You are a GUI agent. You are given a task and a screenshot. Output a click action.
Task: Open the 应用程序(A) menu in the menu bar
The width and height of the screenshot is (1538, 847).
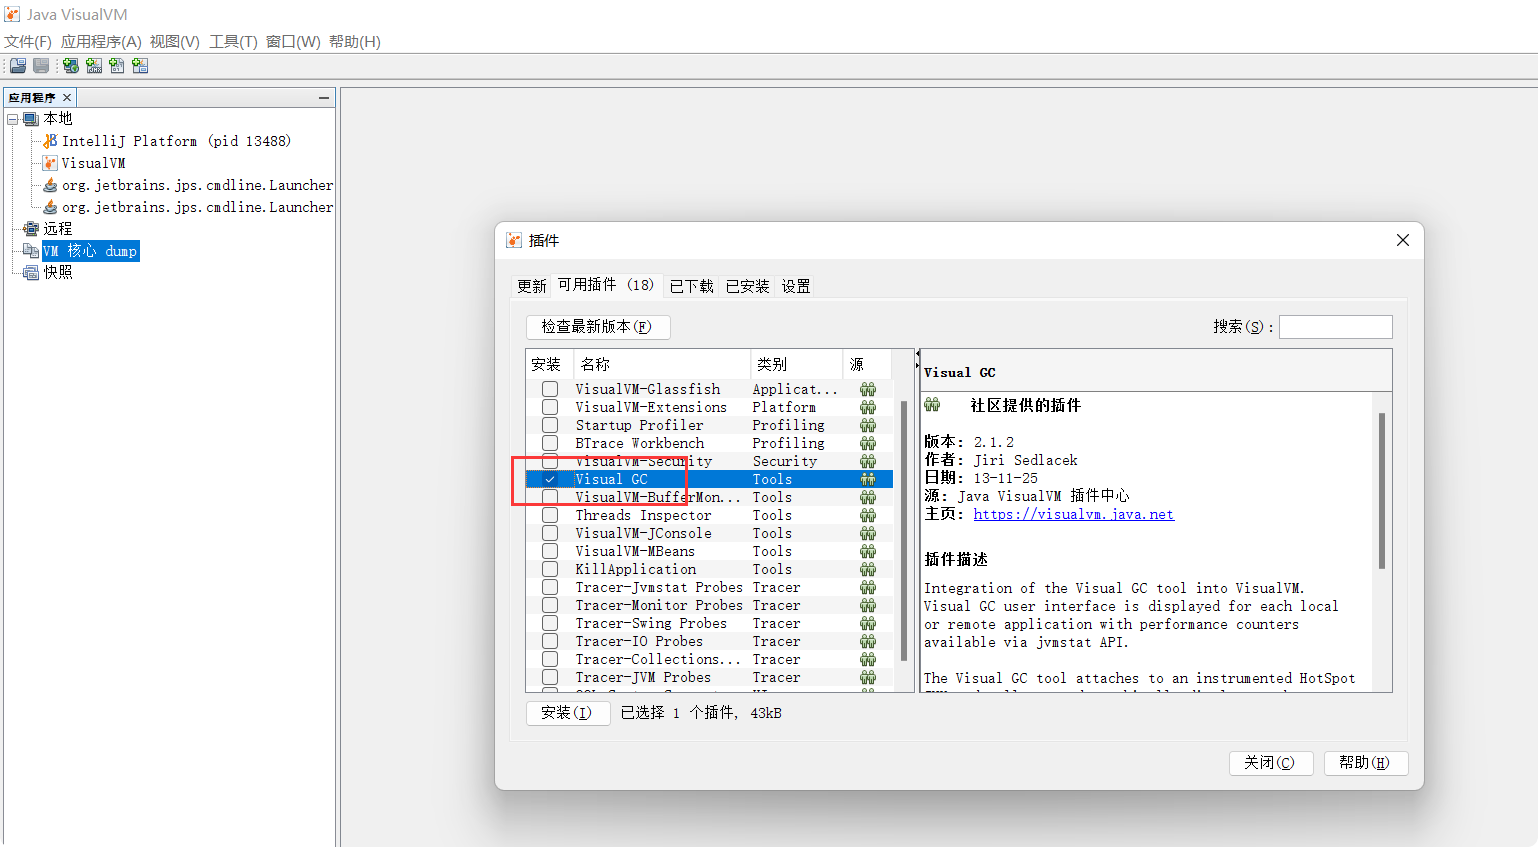click(101, 42)
